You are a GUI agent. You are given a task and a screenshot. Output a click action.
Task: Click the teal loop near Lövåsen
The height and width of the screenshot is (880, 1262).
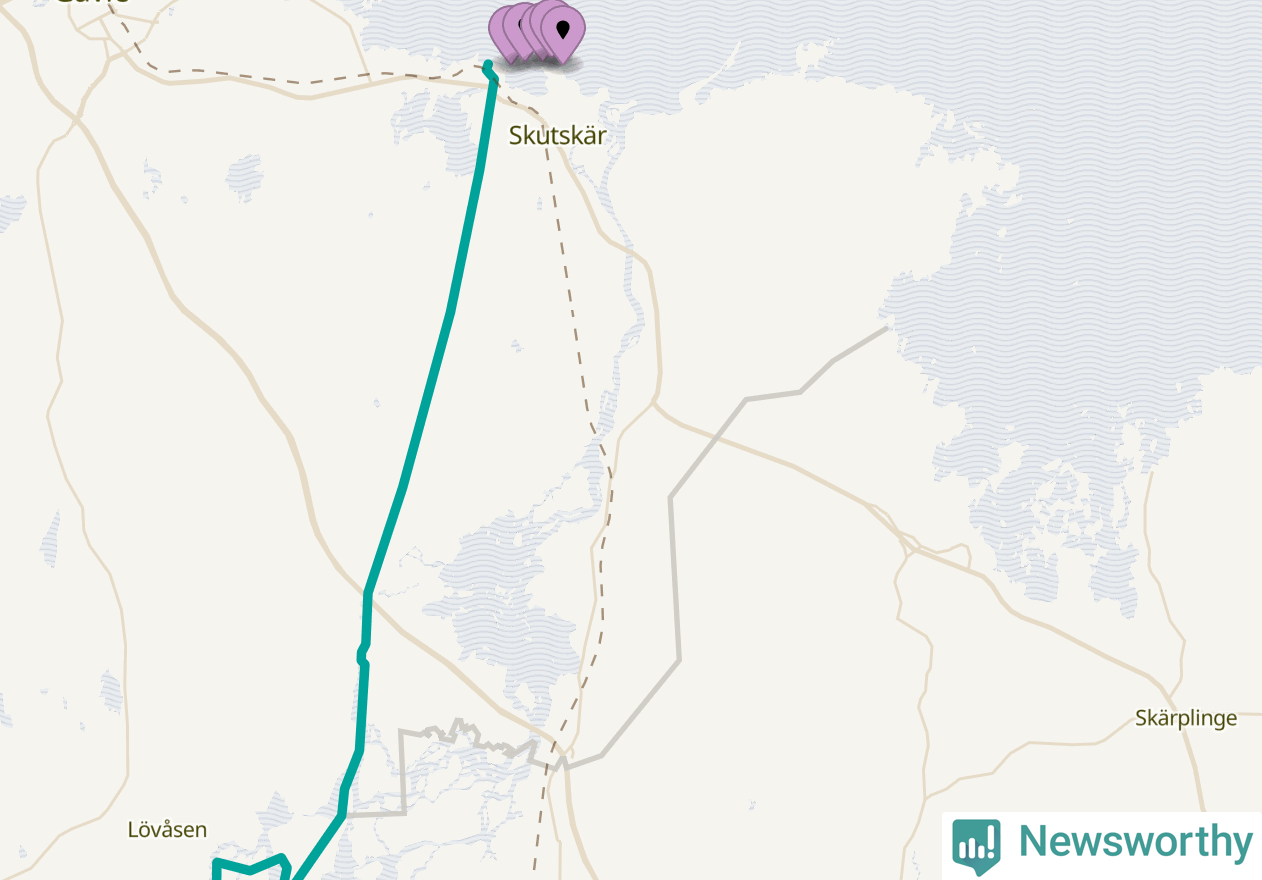click(x=252, y=868)
